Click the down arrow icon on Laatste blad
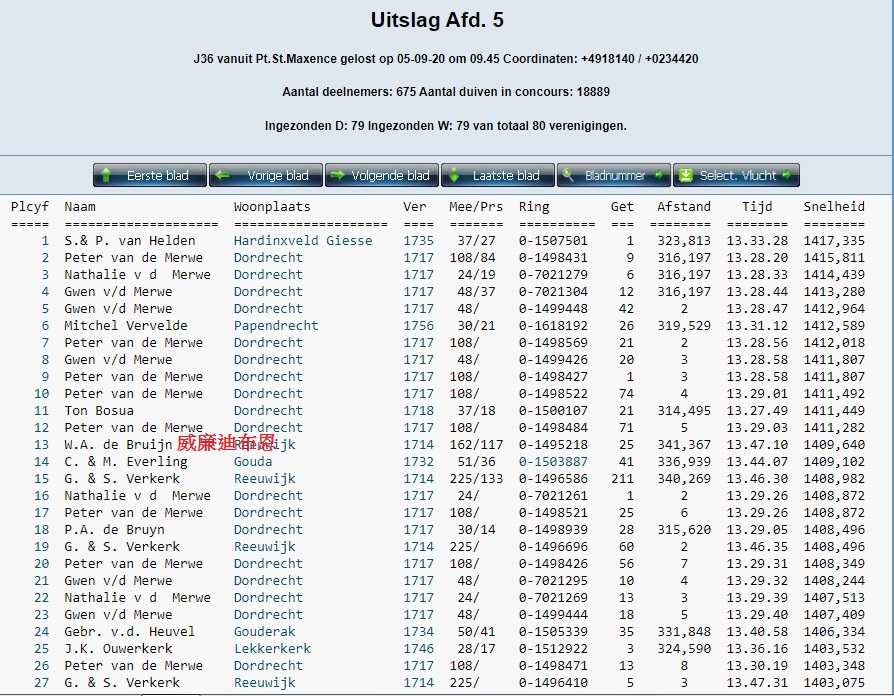The width and height of the screenshot is (894, 696). (x=454, y=176)
